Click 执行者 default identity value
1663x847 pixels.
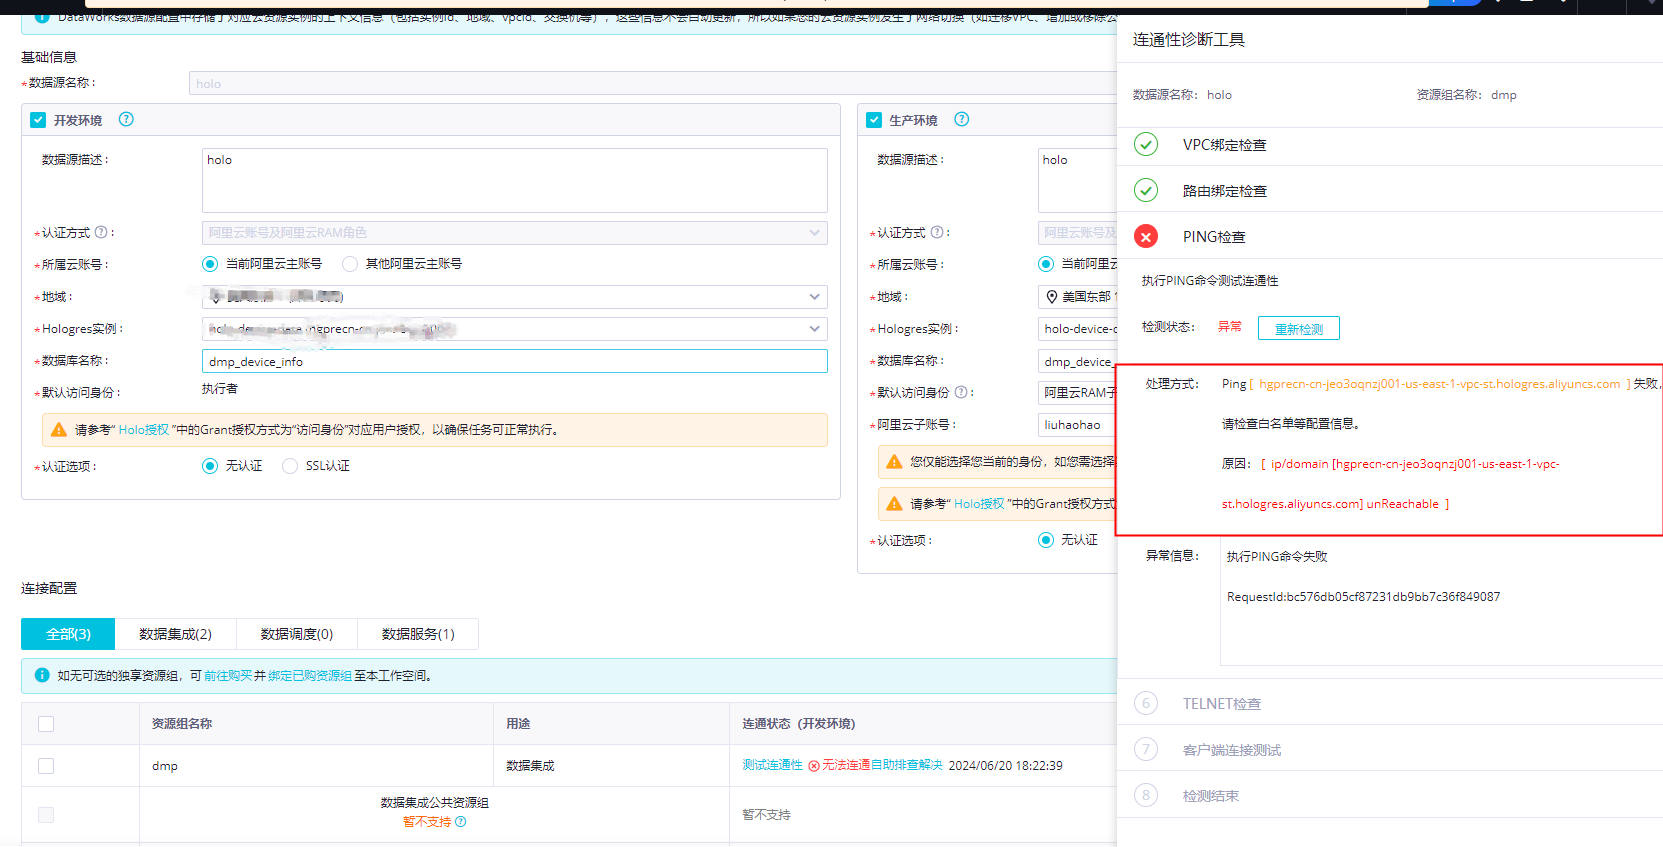click(x=220, y=389)
